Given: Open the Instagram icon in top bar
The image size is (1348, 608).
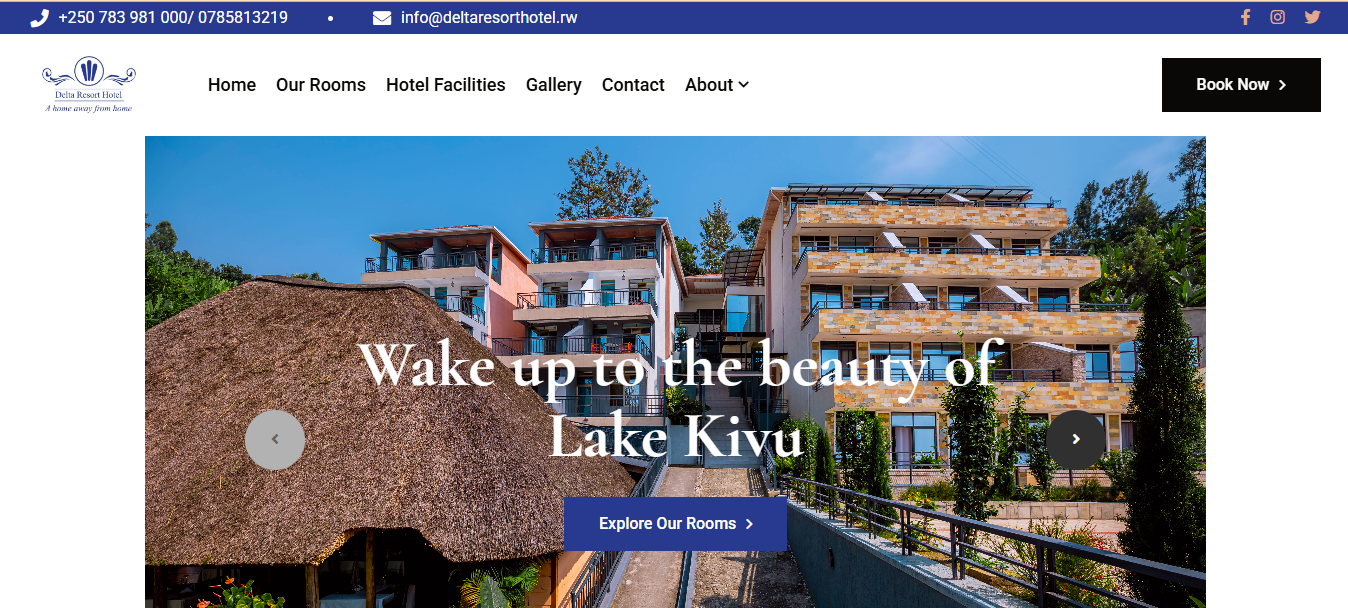Looking at the screenshot, I should click(1278, 17).
